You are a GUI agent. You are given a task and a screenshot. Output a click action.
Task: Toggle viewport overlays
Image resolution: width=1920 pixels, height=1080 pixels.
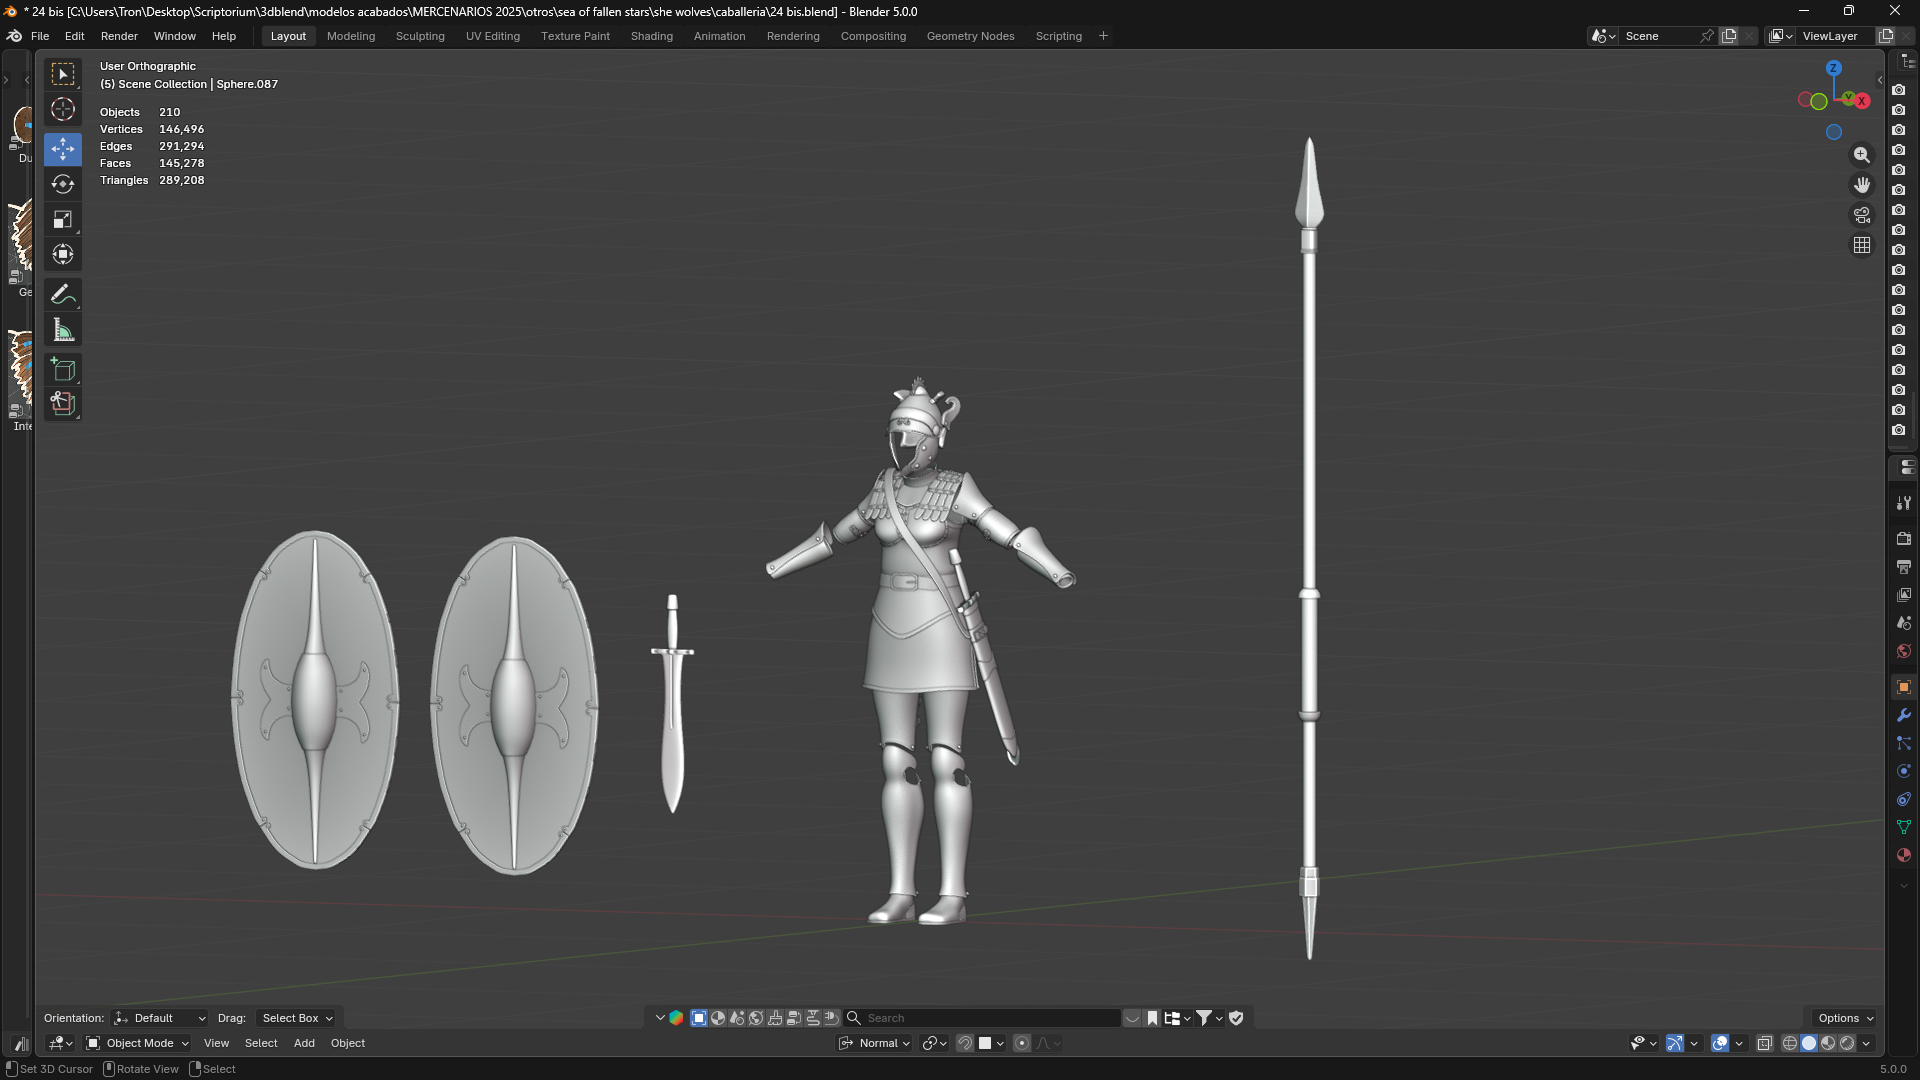(x=1720, y=1043)
